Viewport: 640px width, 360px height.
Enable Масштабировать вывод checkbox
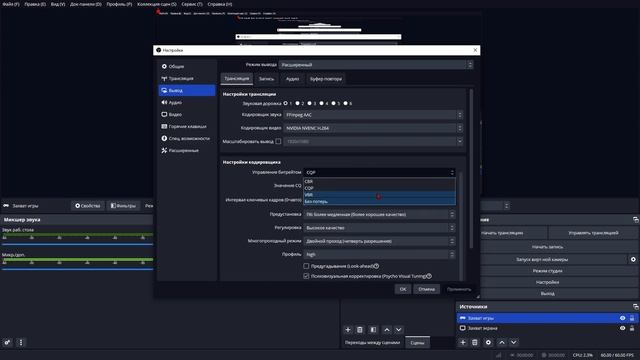tap(278, 141)
